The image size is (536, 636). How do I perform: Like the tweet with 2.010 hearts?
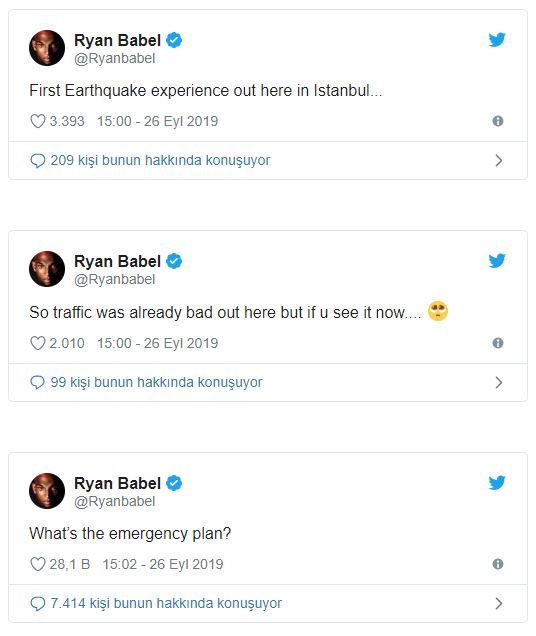coord(38,343)
